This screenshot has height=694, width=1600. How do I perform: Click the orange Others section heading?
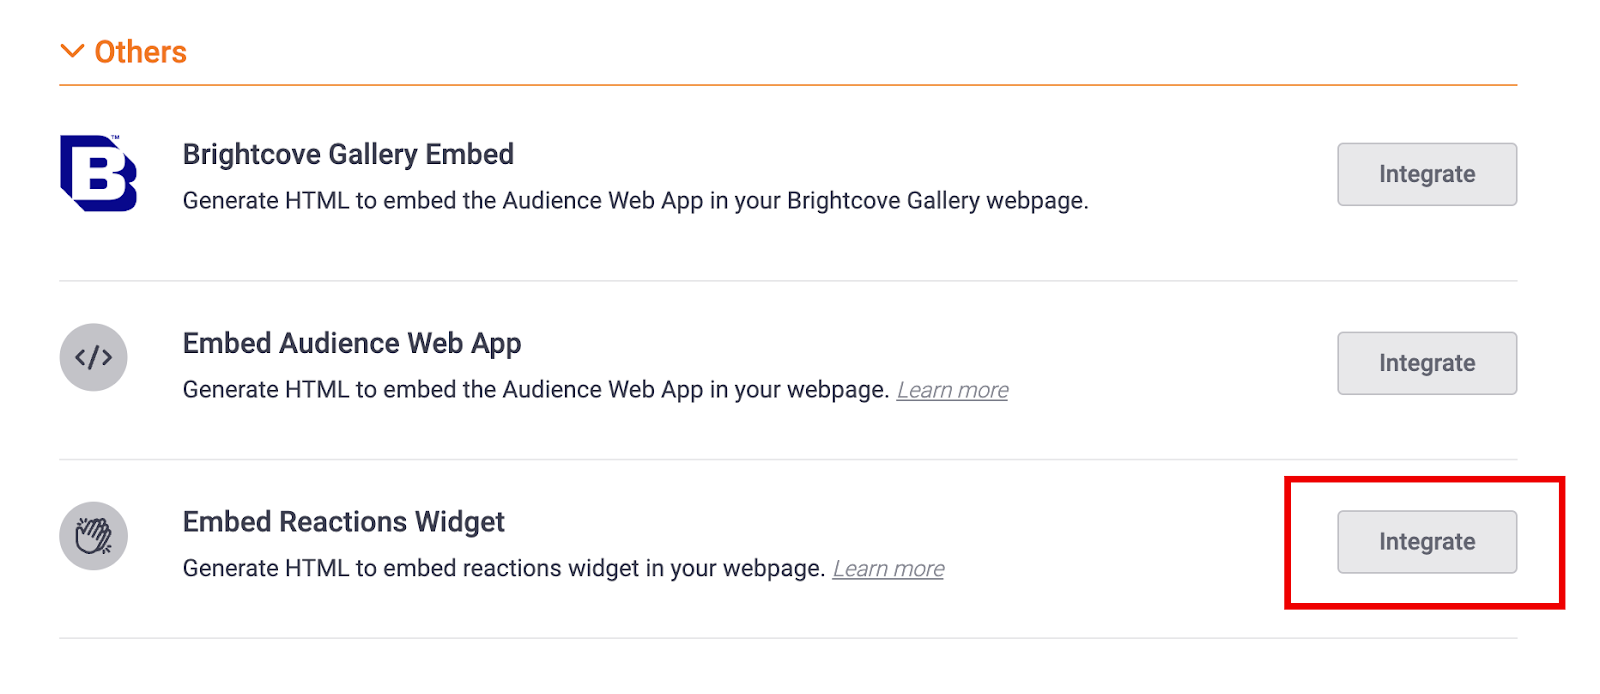point(140,52)
